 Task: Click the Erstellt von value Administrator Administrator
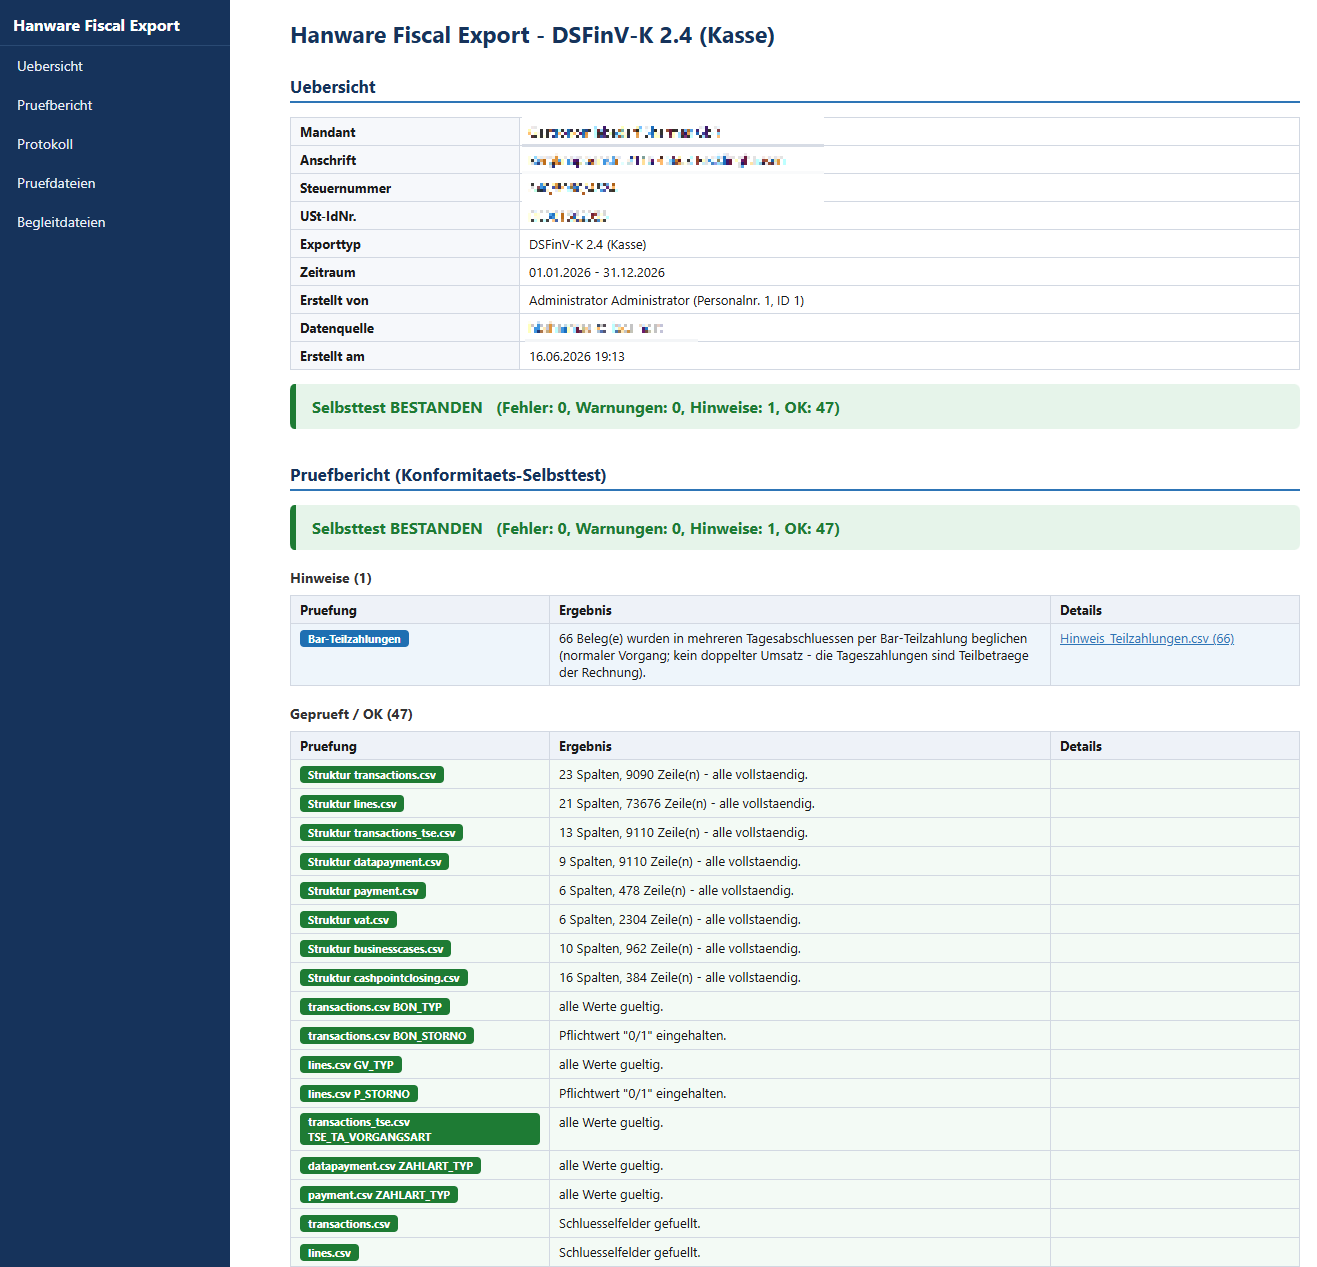666,301
